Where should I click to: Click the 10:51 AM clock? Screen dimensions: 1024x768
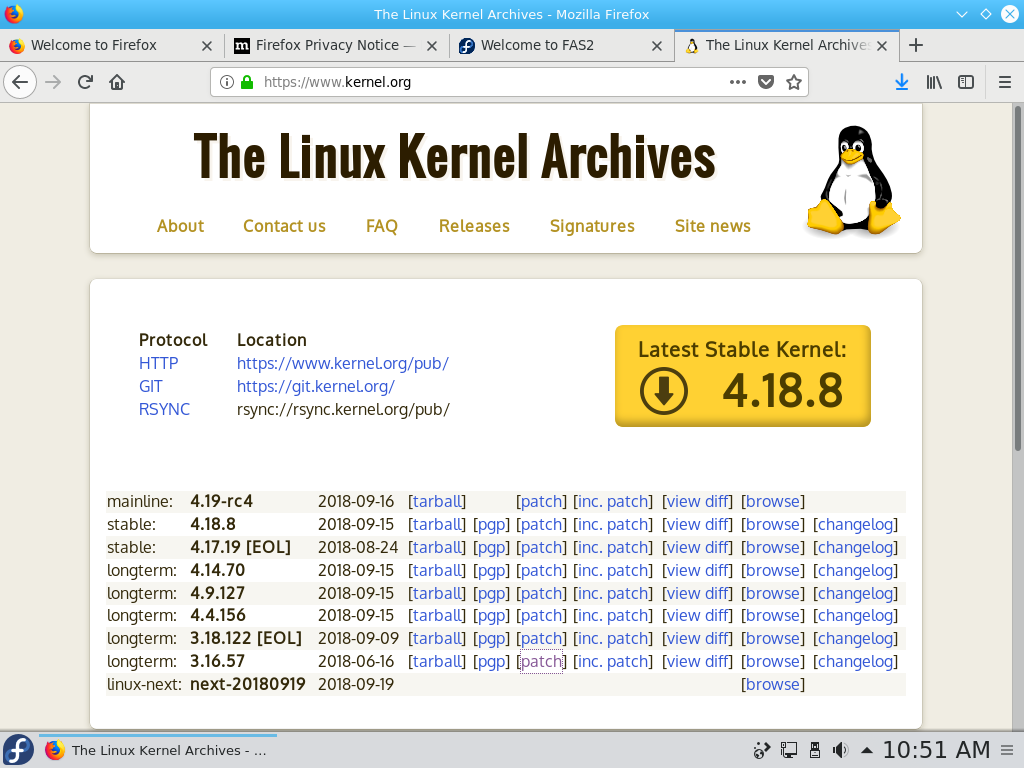[x=936, y=750]
